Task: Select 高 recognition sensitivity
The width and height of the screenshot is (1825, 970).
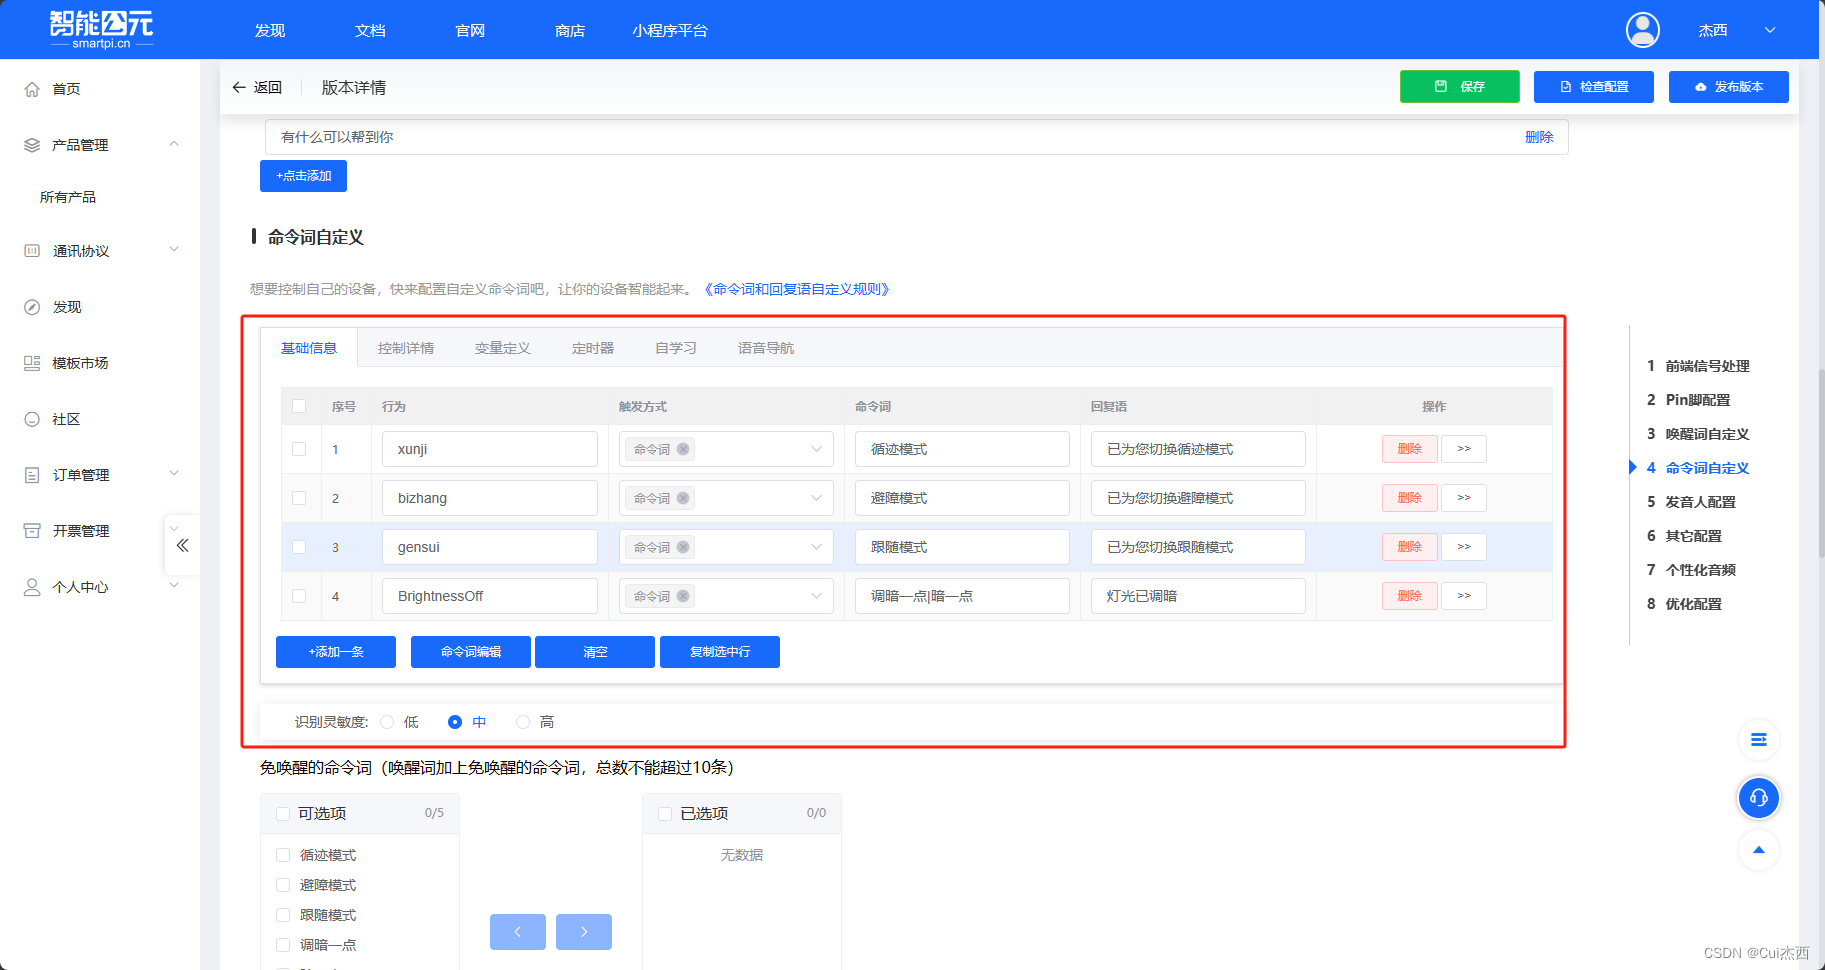Action: (x=523, y=722)
